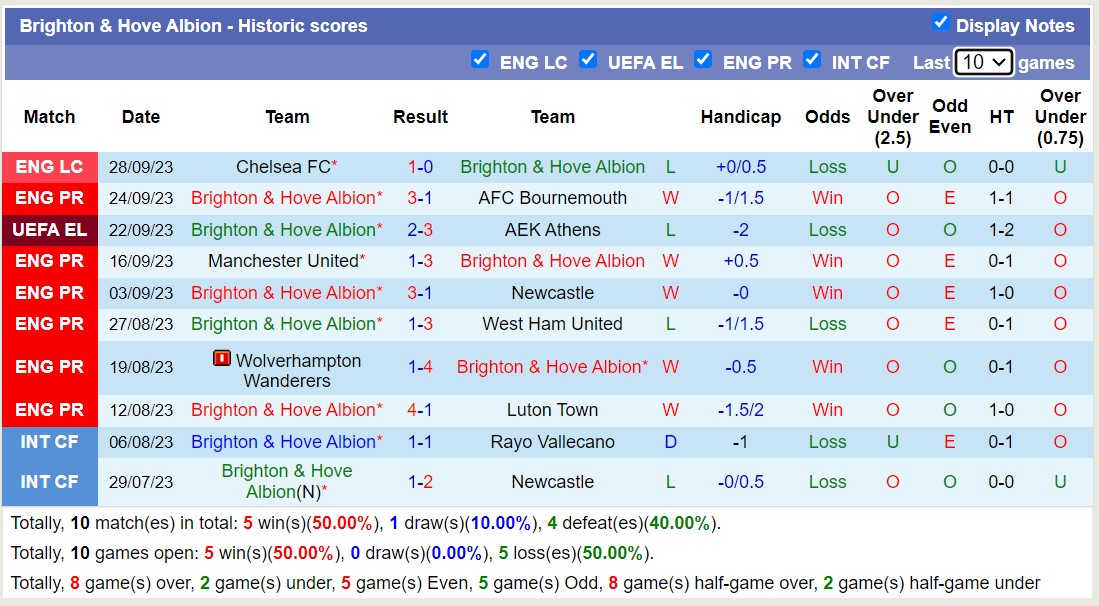Click the Date column header
Image resolution: width=1099 pixels, height=606 pixels.
point(140,117)
